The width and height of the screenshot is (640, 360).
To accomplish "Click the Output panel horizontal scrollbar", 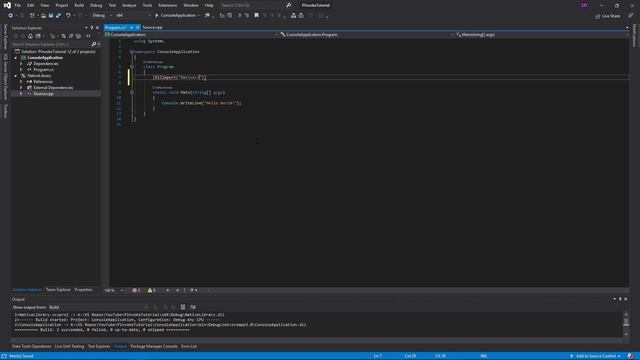I will pyautogui.click(x=316, y=340).
